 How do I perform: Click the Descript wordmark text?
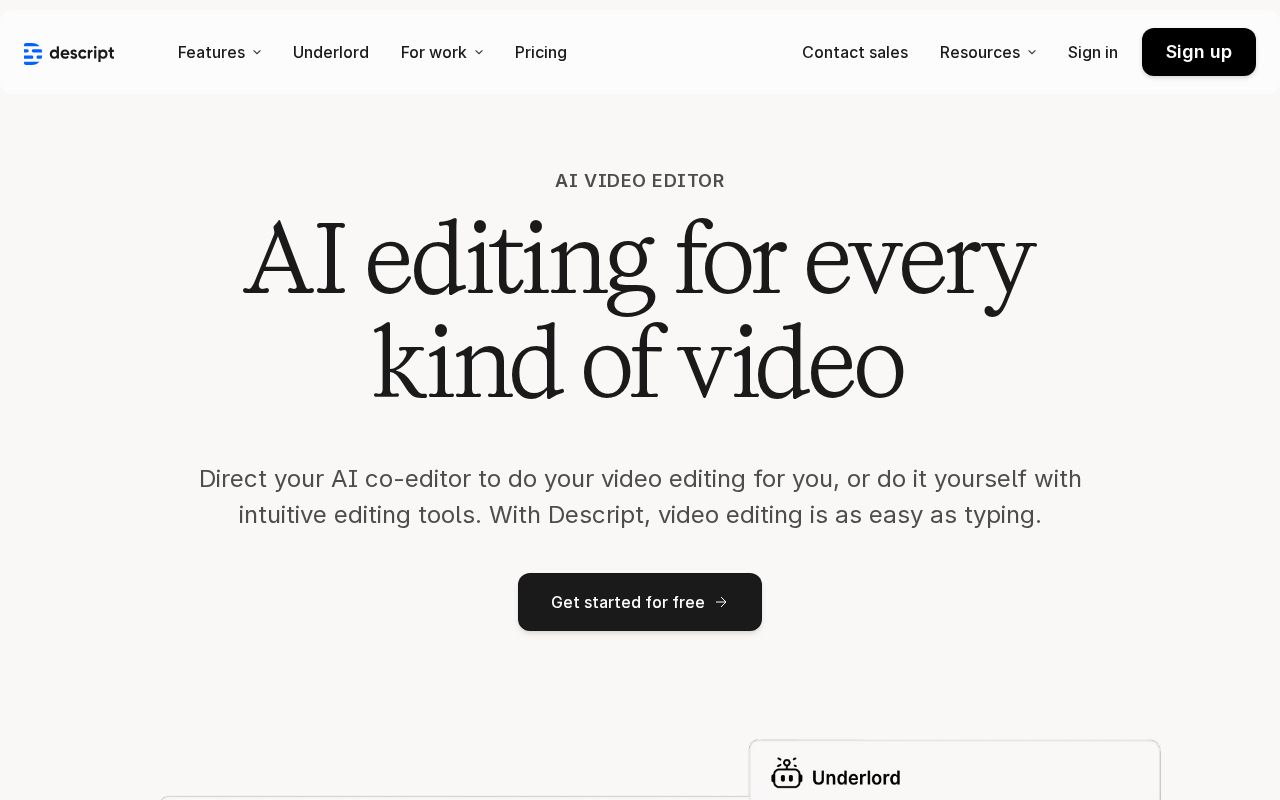[x=81, y=54]
